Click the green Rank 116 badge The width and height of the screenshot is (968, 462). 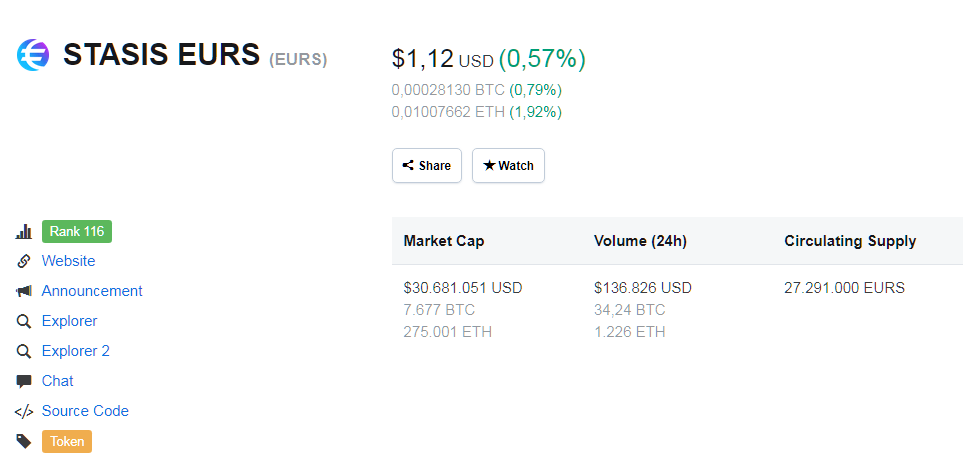coord(77,232)
